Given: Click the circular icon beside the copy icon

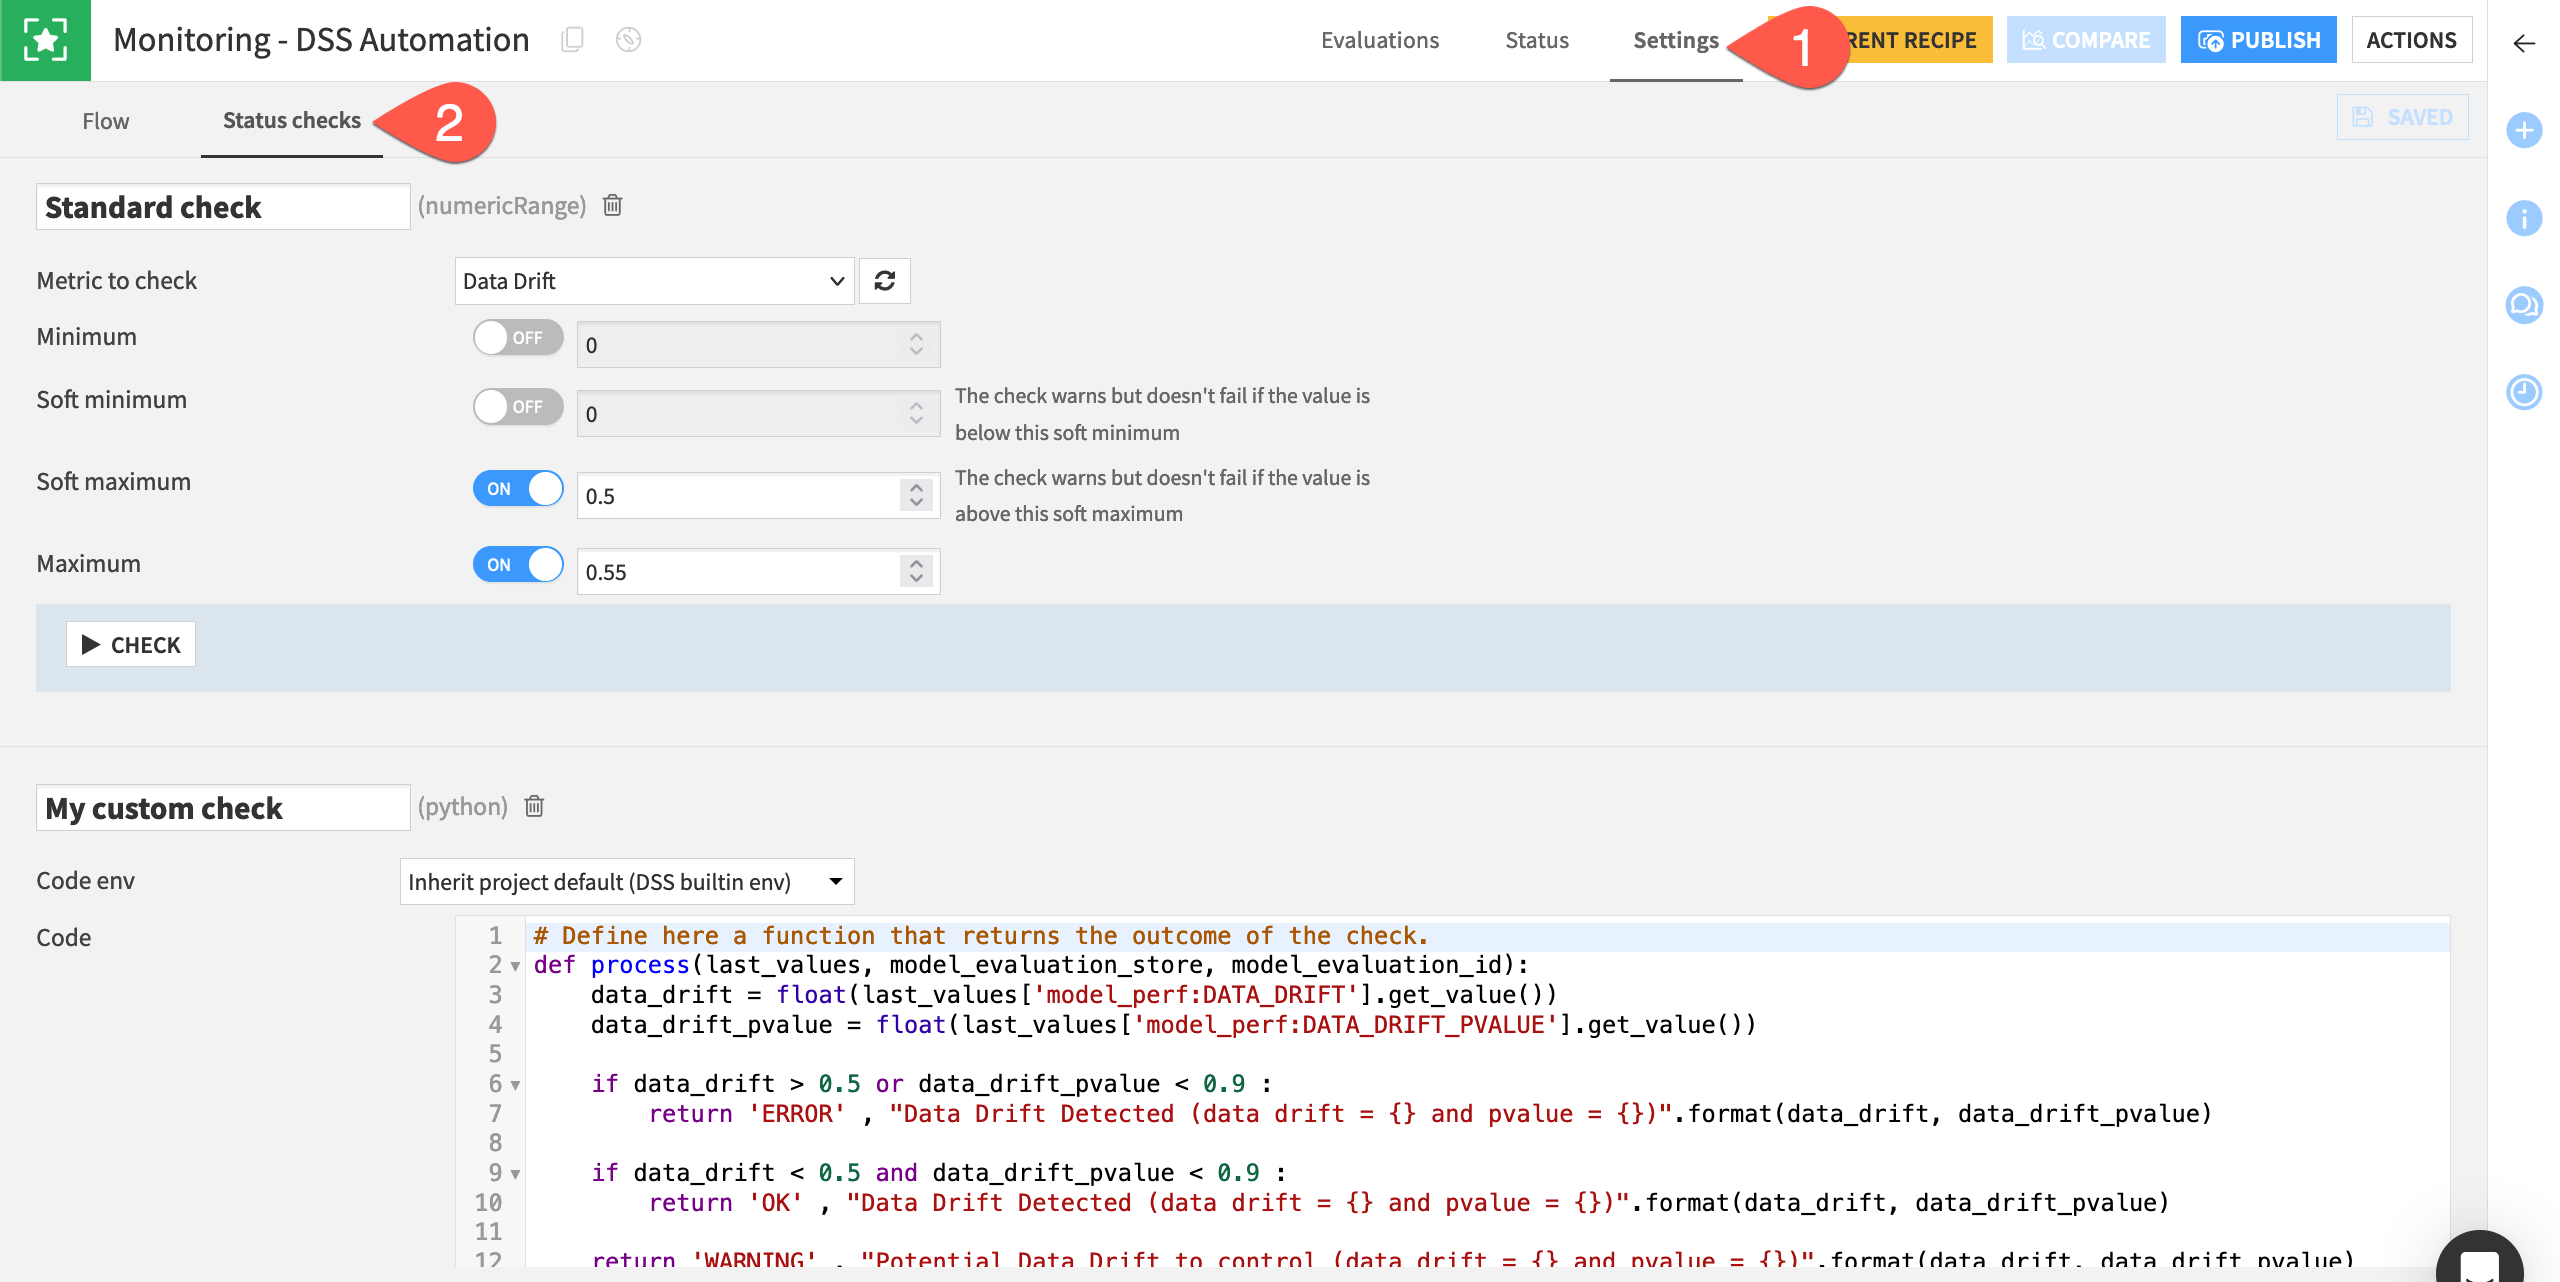Looking at the screenshot, I should (628, 40).
